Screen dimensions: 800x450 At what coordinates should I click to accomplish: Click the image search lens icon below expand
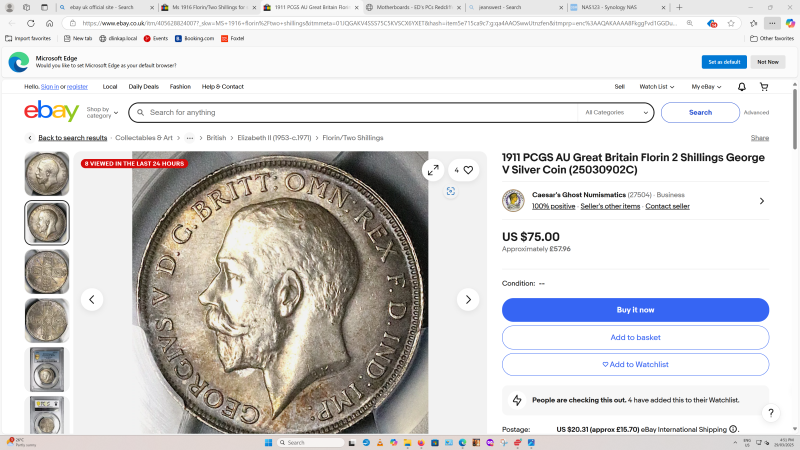[451, 191]
